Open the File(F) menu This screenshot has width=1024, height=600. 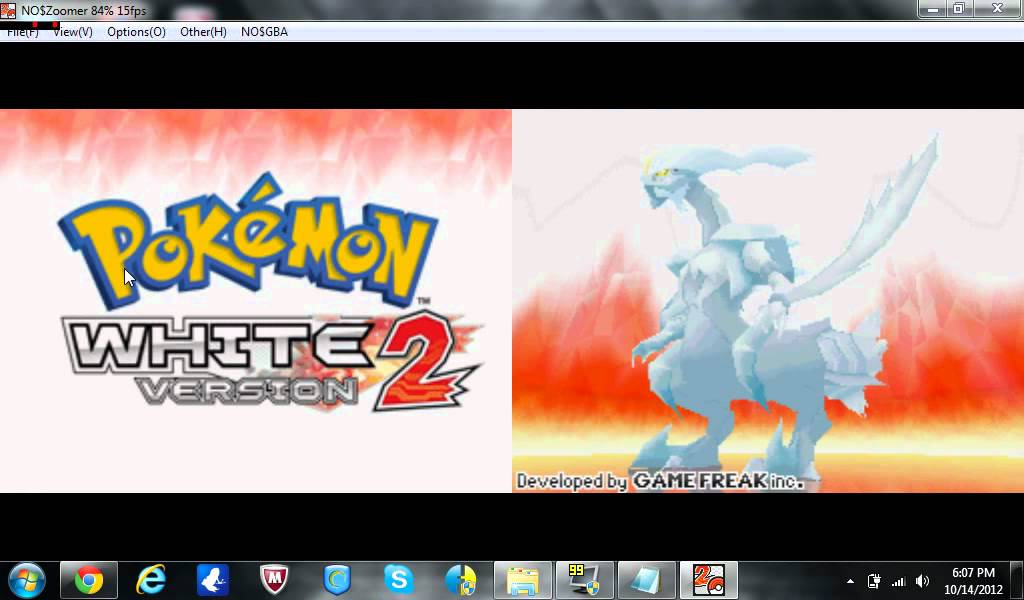coord(22,31)
